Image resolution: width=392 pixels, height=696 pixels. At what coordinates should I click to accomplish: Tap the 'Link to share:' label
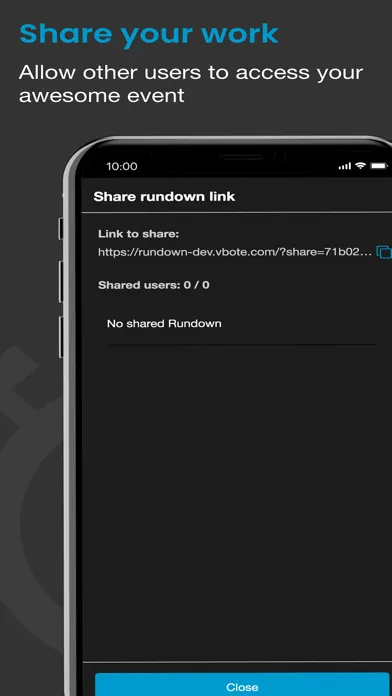point(139,233)
